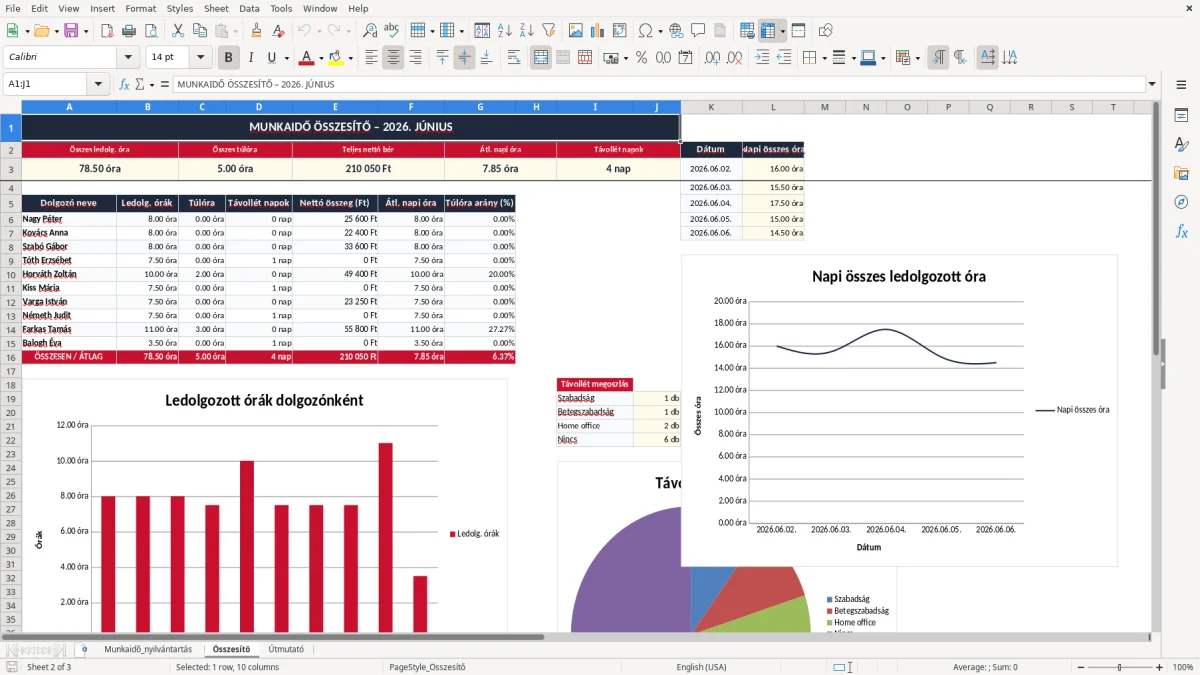Image resolution: width=1200 pixels, height=675 pixels.
Task: Open the sidebar Gallery icon
Action: coord(1181,173)
